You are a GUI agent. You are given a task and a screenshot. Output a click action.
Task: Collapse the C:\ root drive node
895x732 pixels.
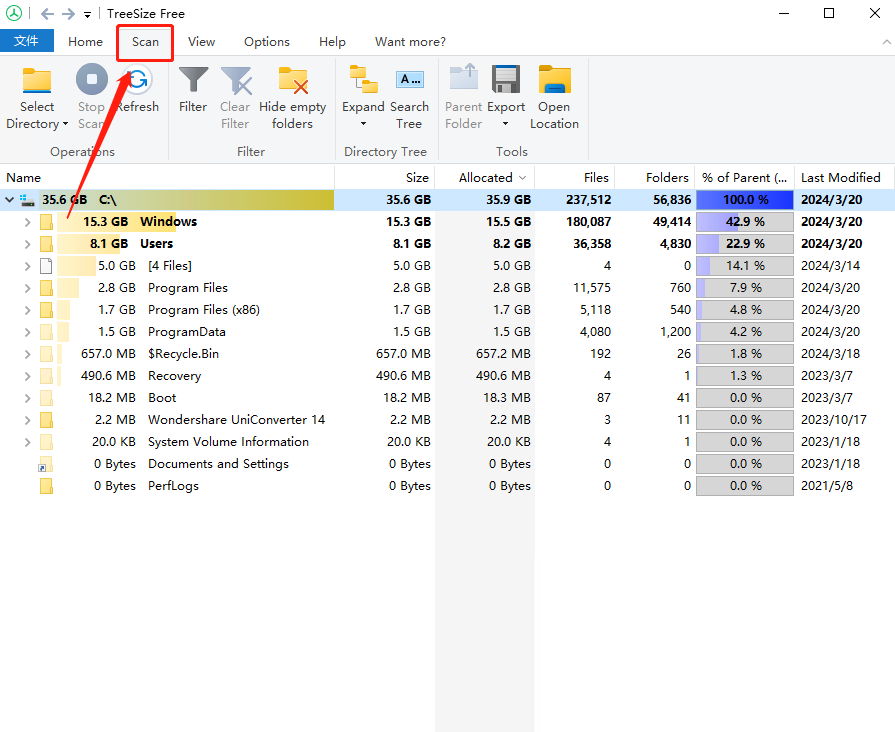pos(10,200)
